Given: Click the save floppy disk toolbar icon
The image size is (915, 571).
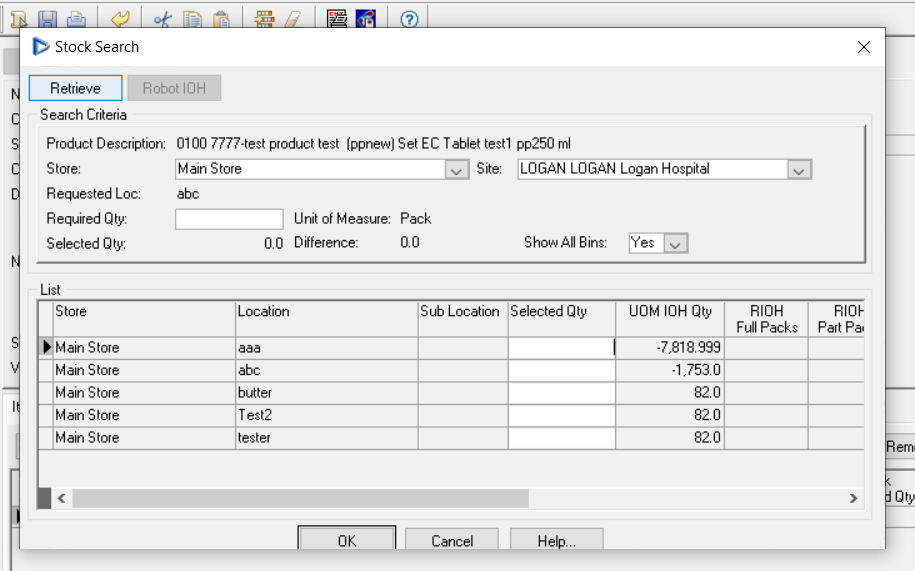Looking at the screenshot, I should (x=47, y=18).
